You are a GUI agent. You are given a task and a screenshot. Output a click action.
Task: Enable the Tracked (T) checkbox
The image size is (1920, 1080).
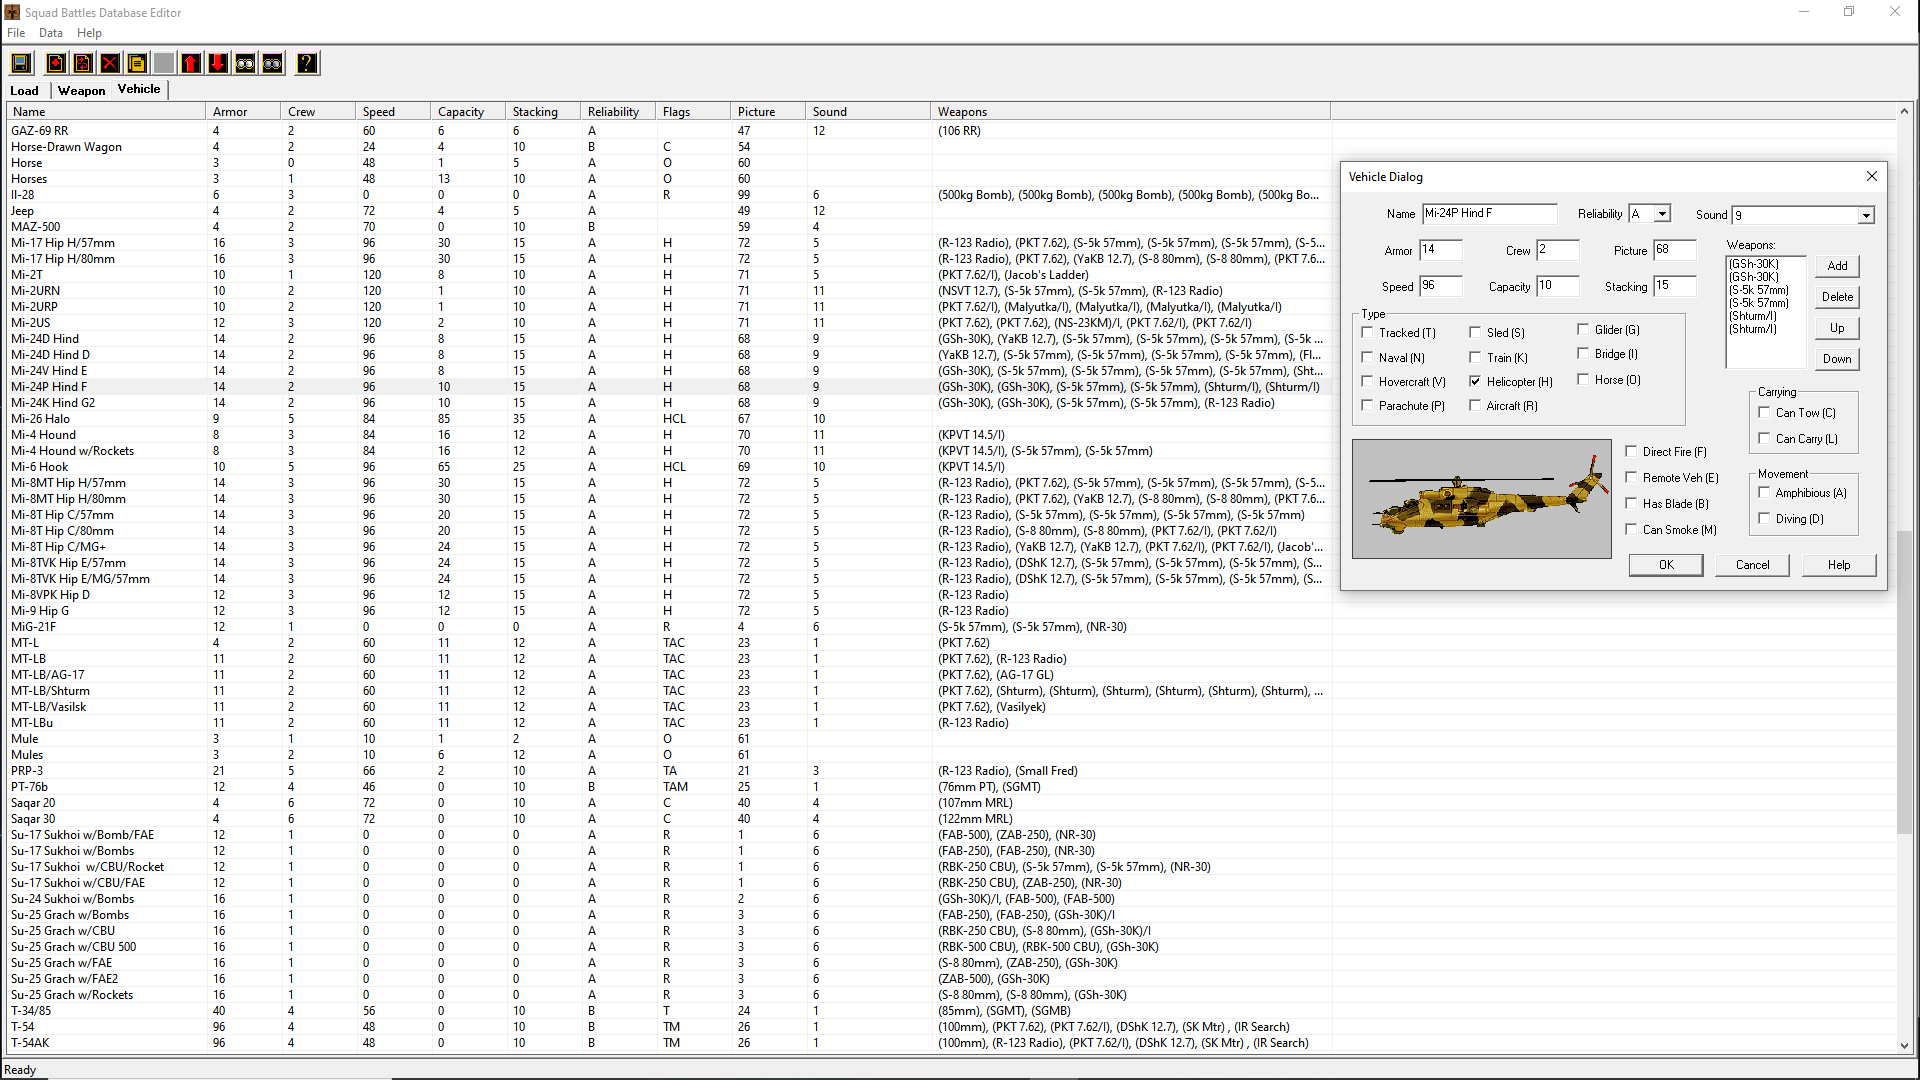[x=1367, y=332]
